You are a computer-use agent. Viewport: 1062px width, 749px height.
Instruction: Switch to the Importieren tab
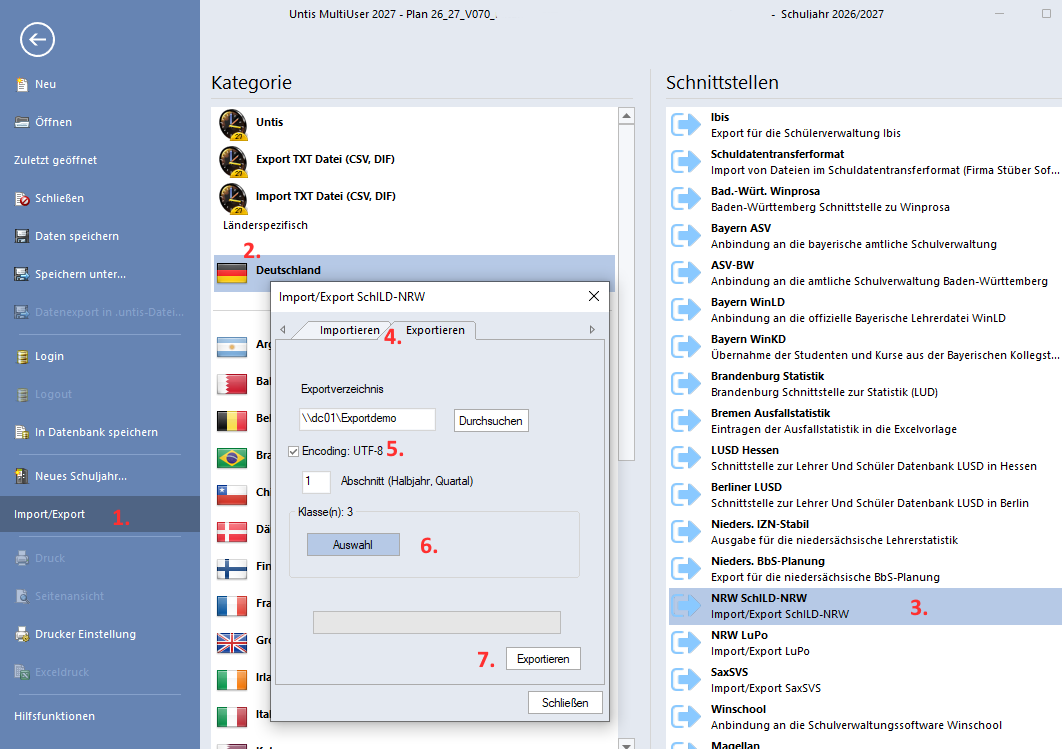[x=349, y=330]
